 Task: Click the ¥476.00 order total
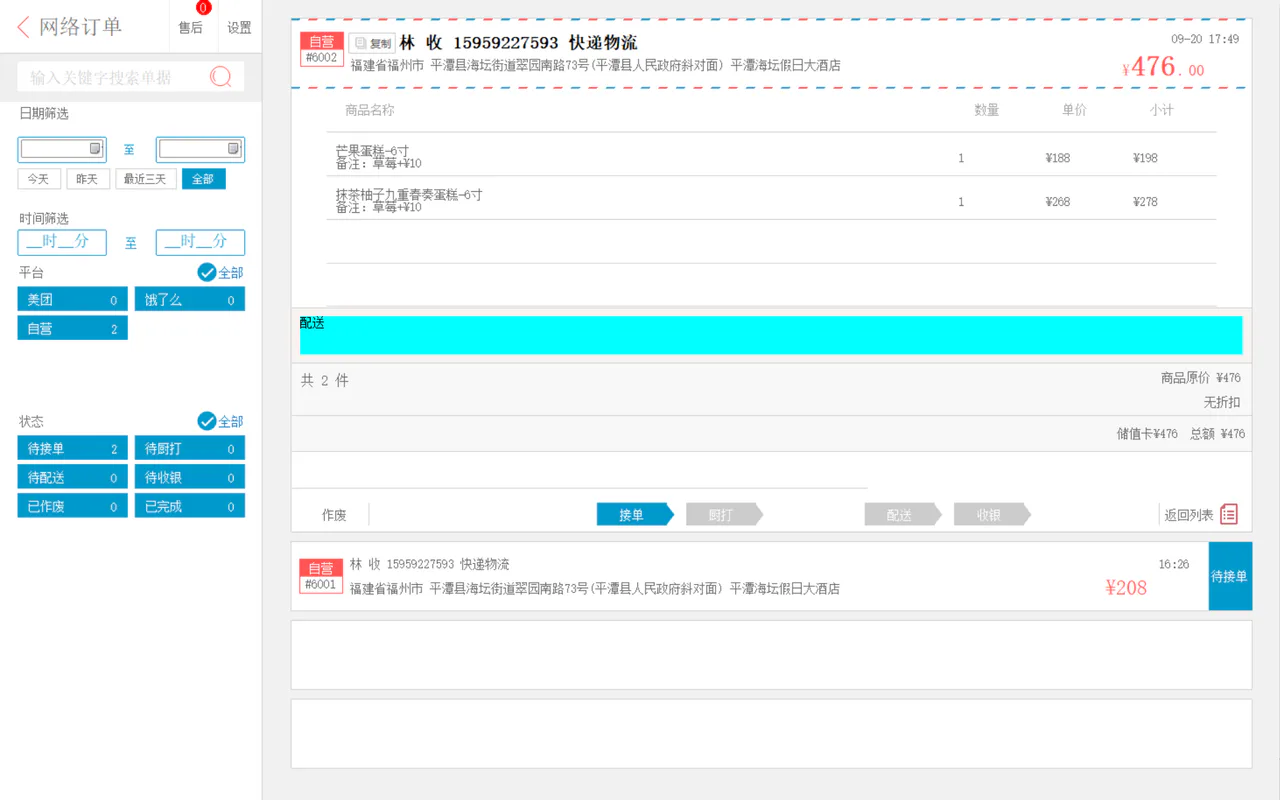[x=1163, y=67]
